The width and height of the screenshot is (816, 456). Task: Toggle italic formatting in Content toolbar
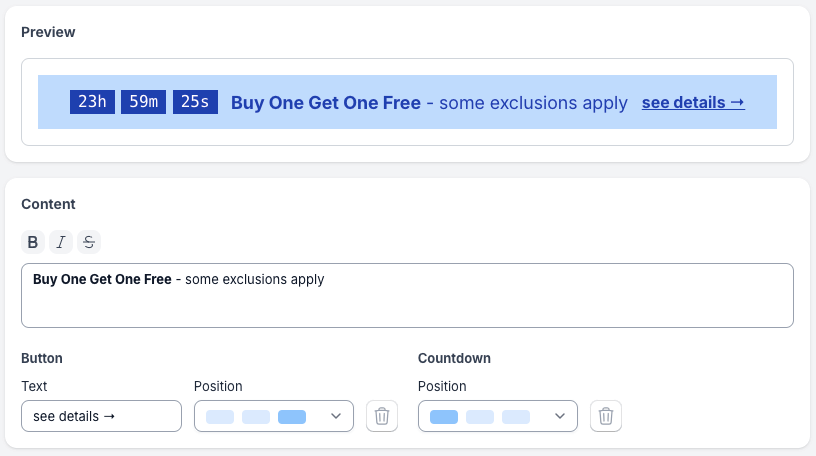[61, 242]
